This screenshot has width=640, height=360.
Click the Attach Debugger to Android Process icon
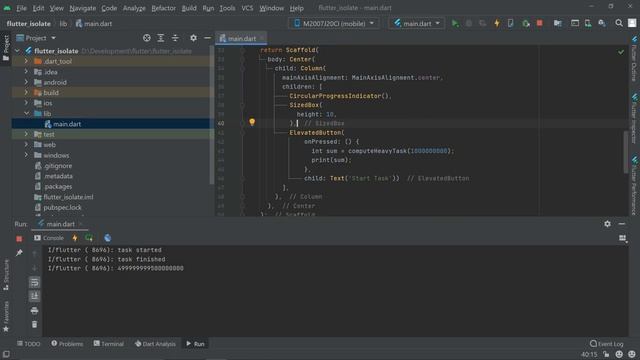(526, 23)
